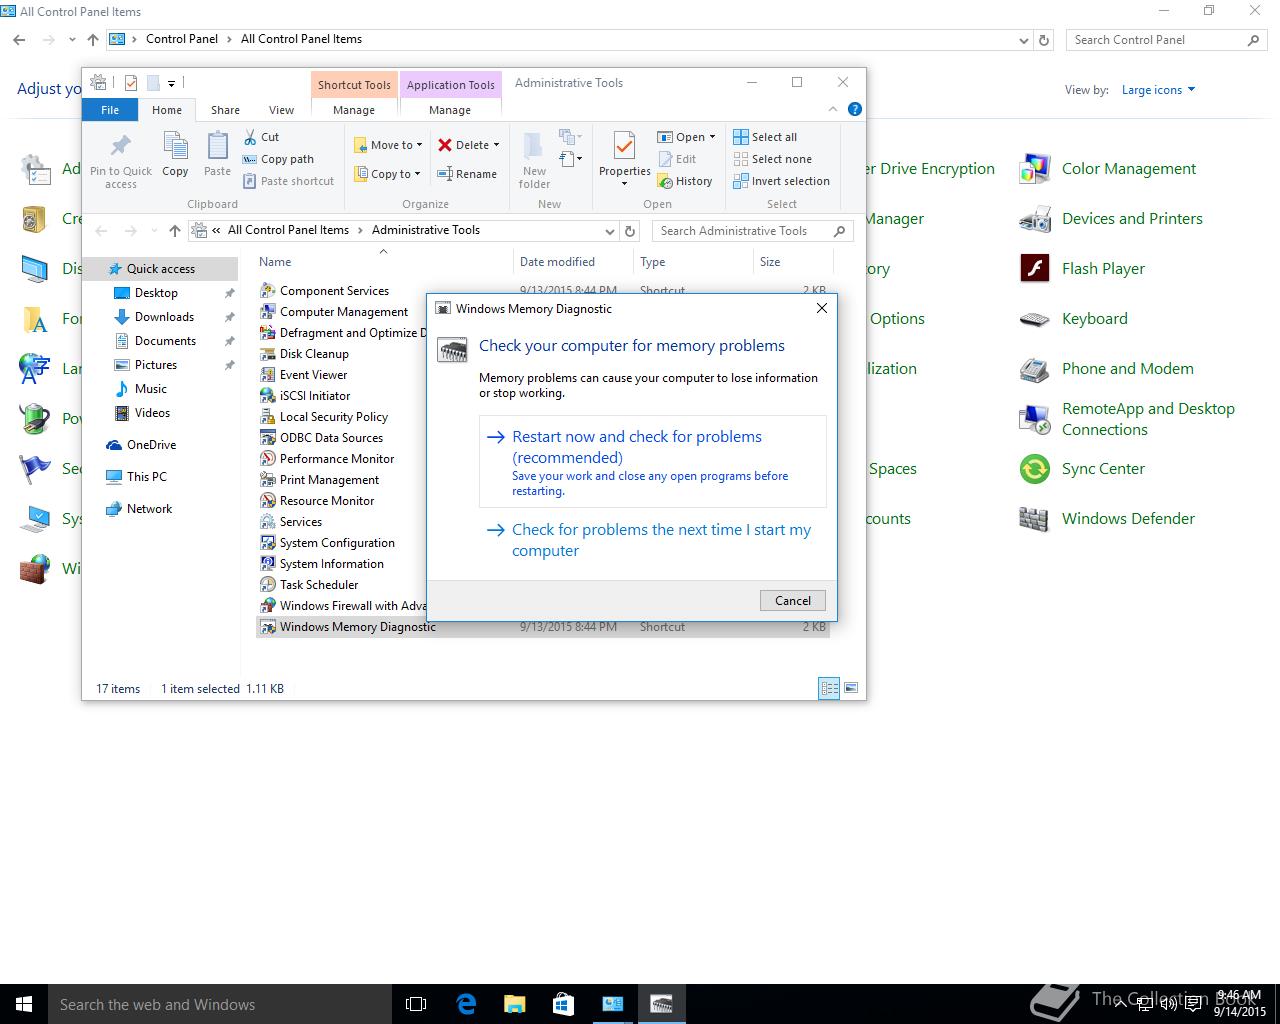Switch to the Share ribbon tab
The image size is (1280, 1024).
point(225,110)
